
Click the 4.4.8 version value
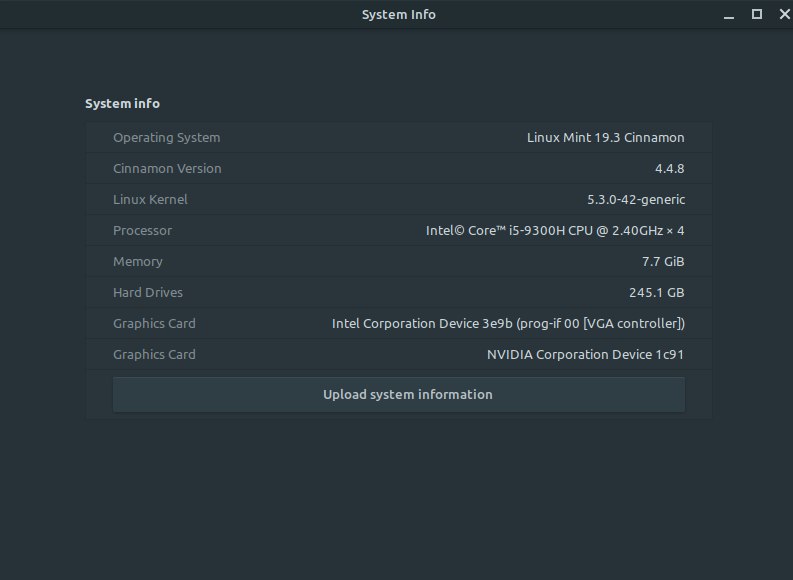[x=670, y=168]
